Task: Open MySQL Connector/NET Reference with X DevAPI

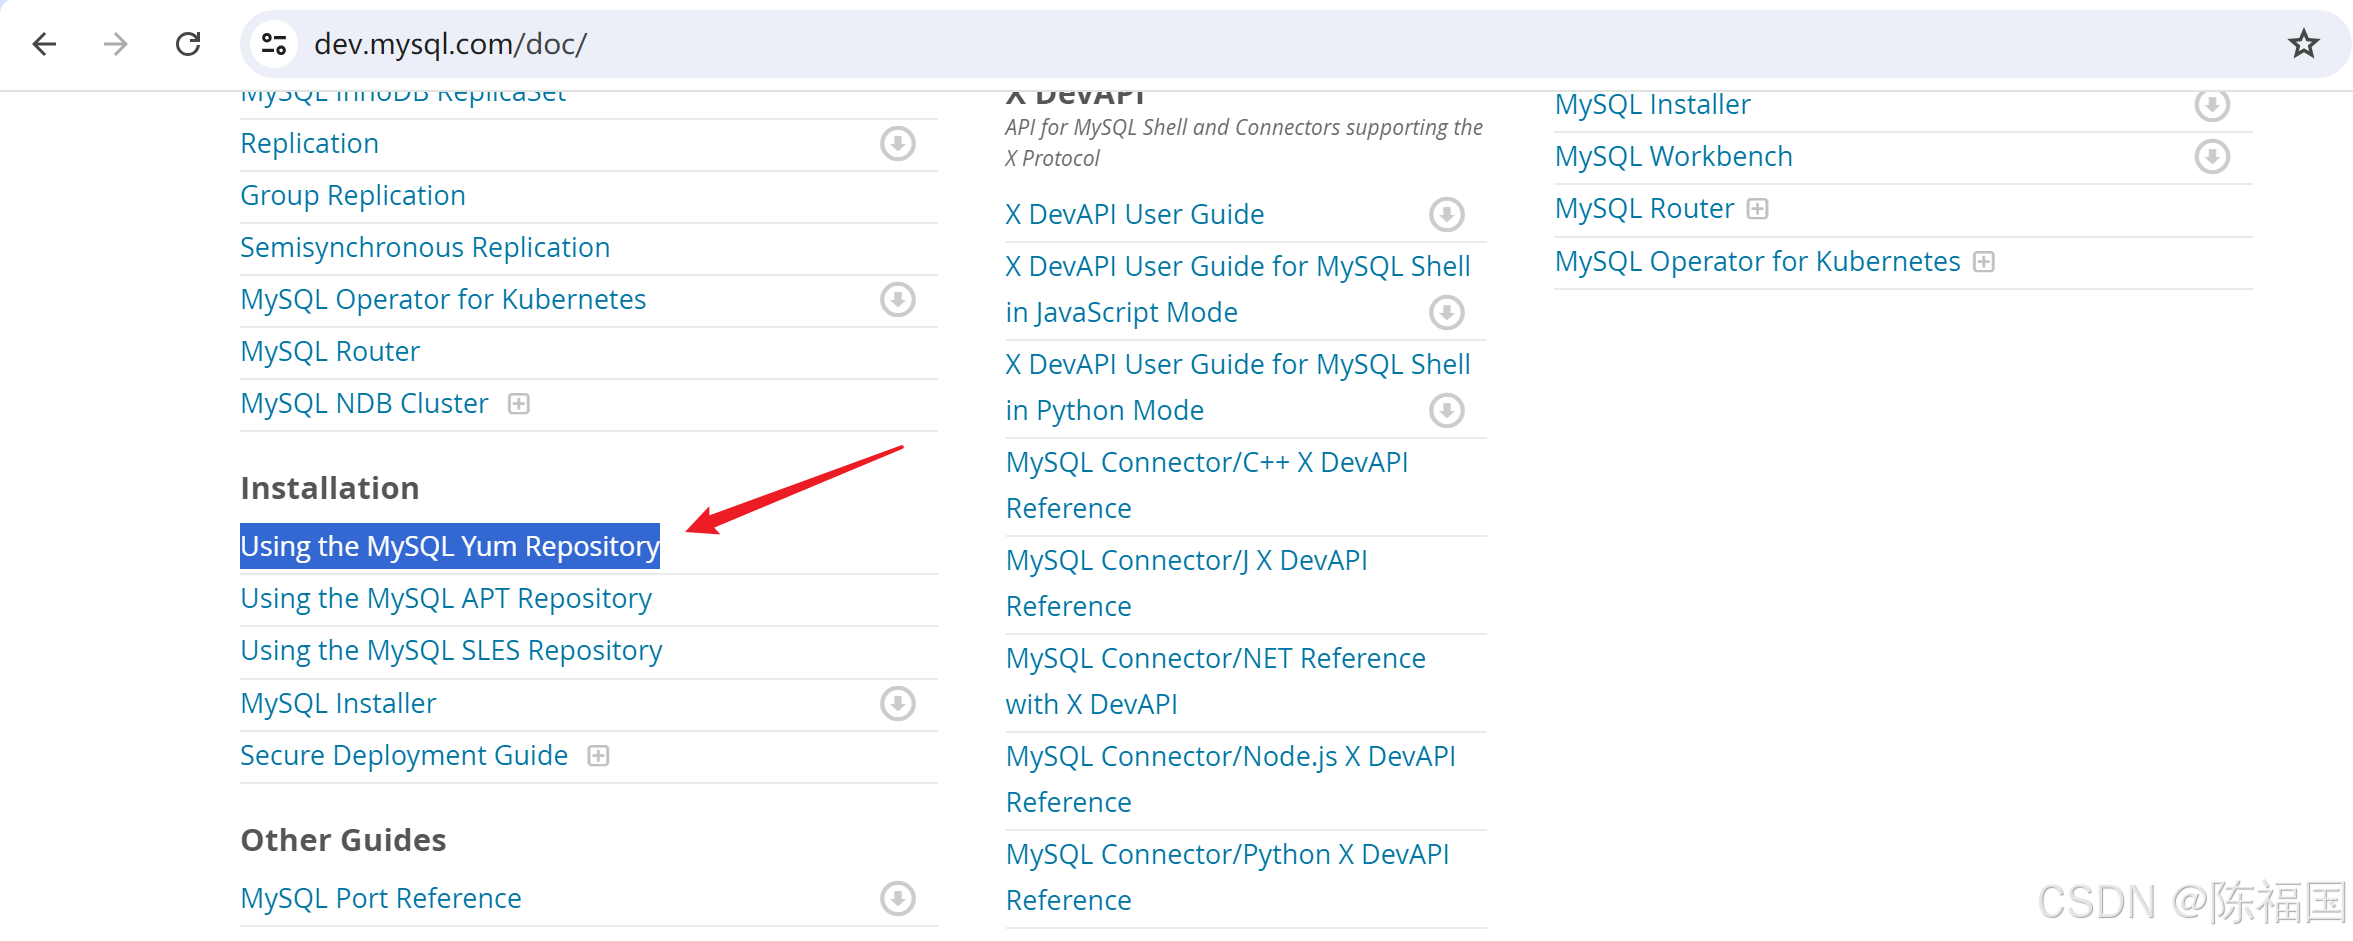Action: [x=1216, y=681]
